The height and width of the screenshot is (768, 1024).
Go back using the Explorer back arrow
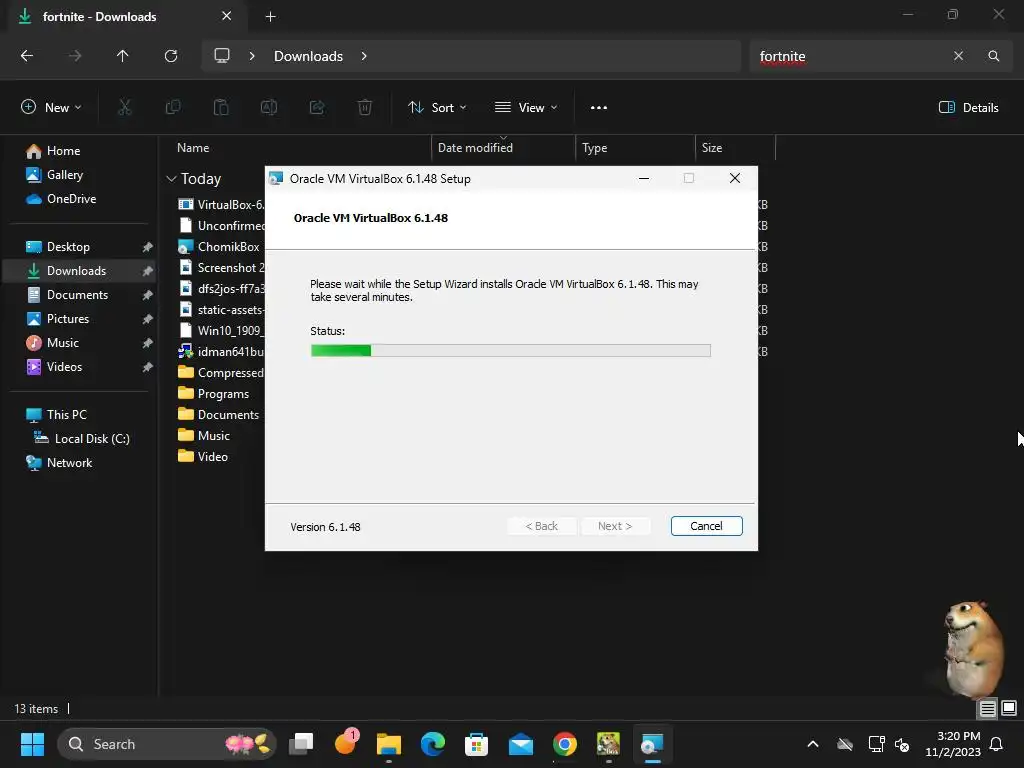click(x=27, y=56)
